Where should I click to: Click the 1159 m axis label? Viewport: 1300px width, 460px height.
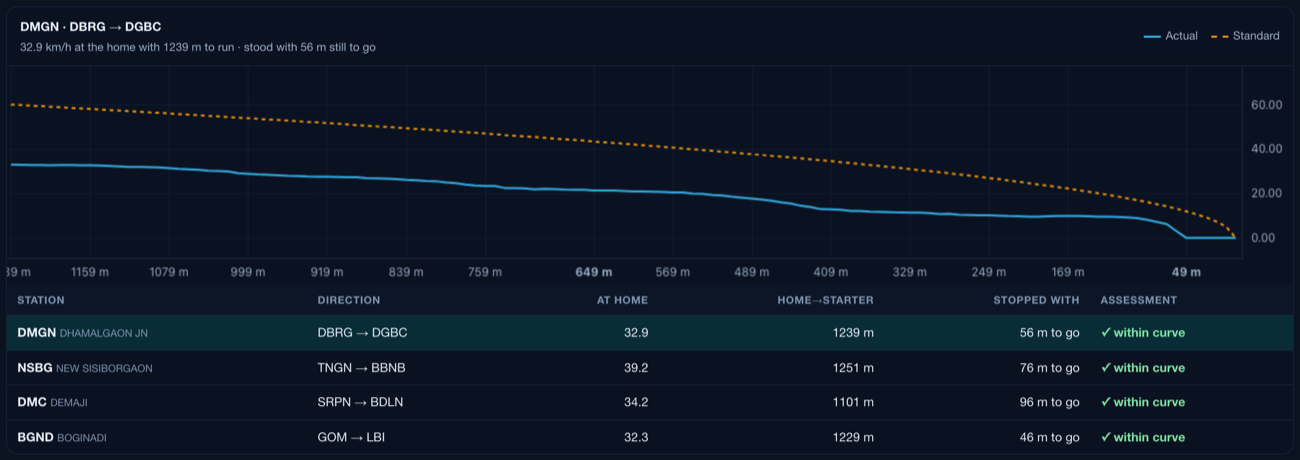pos(90,272)
